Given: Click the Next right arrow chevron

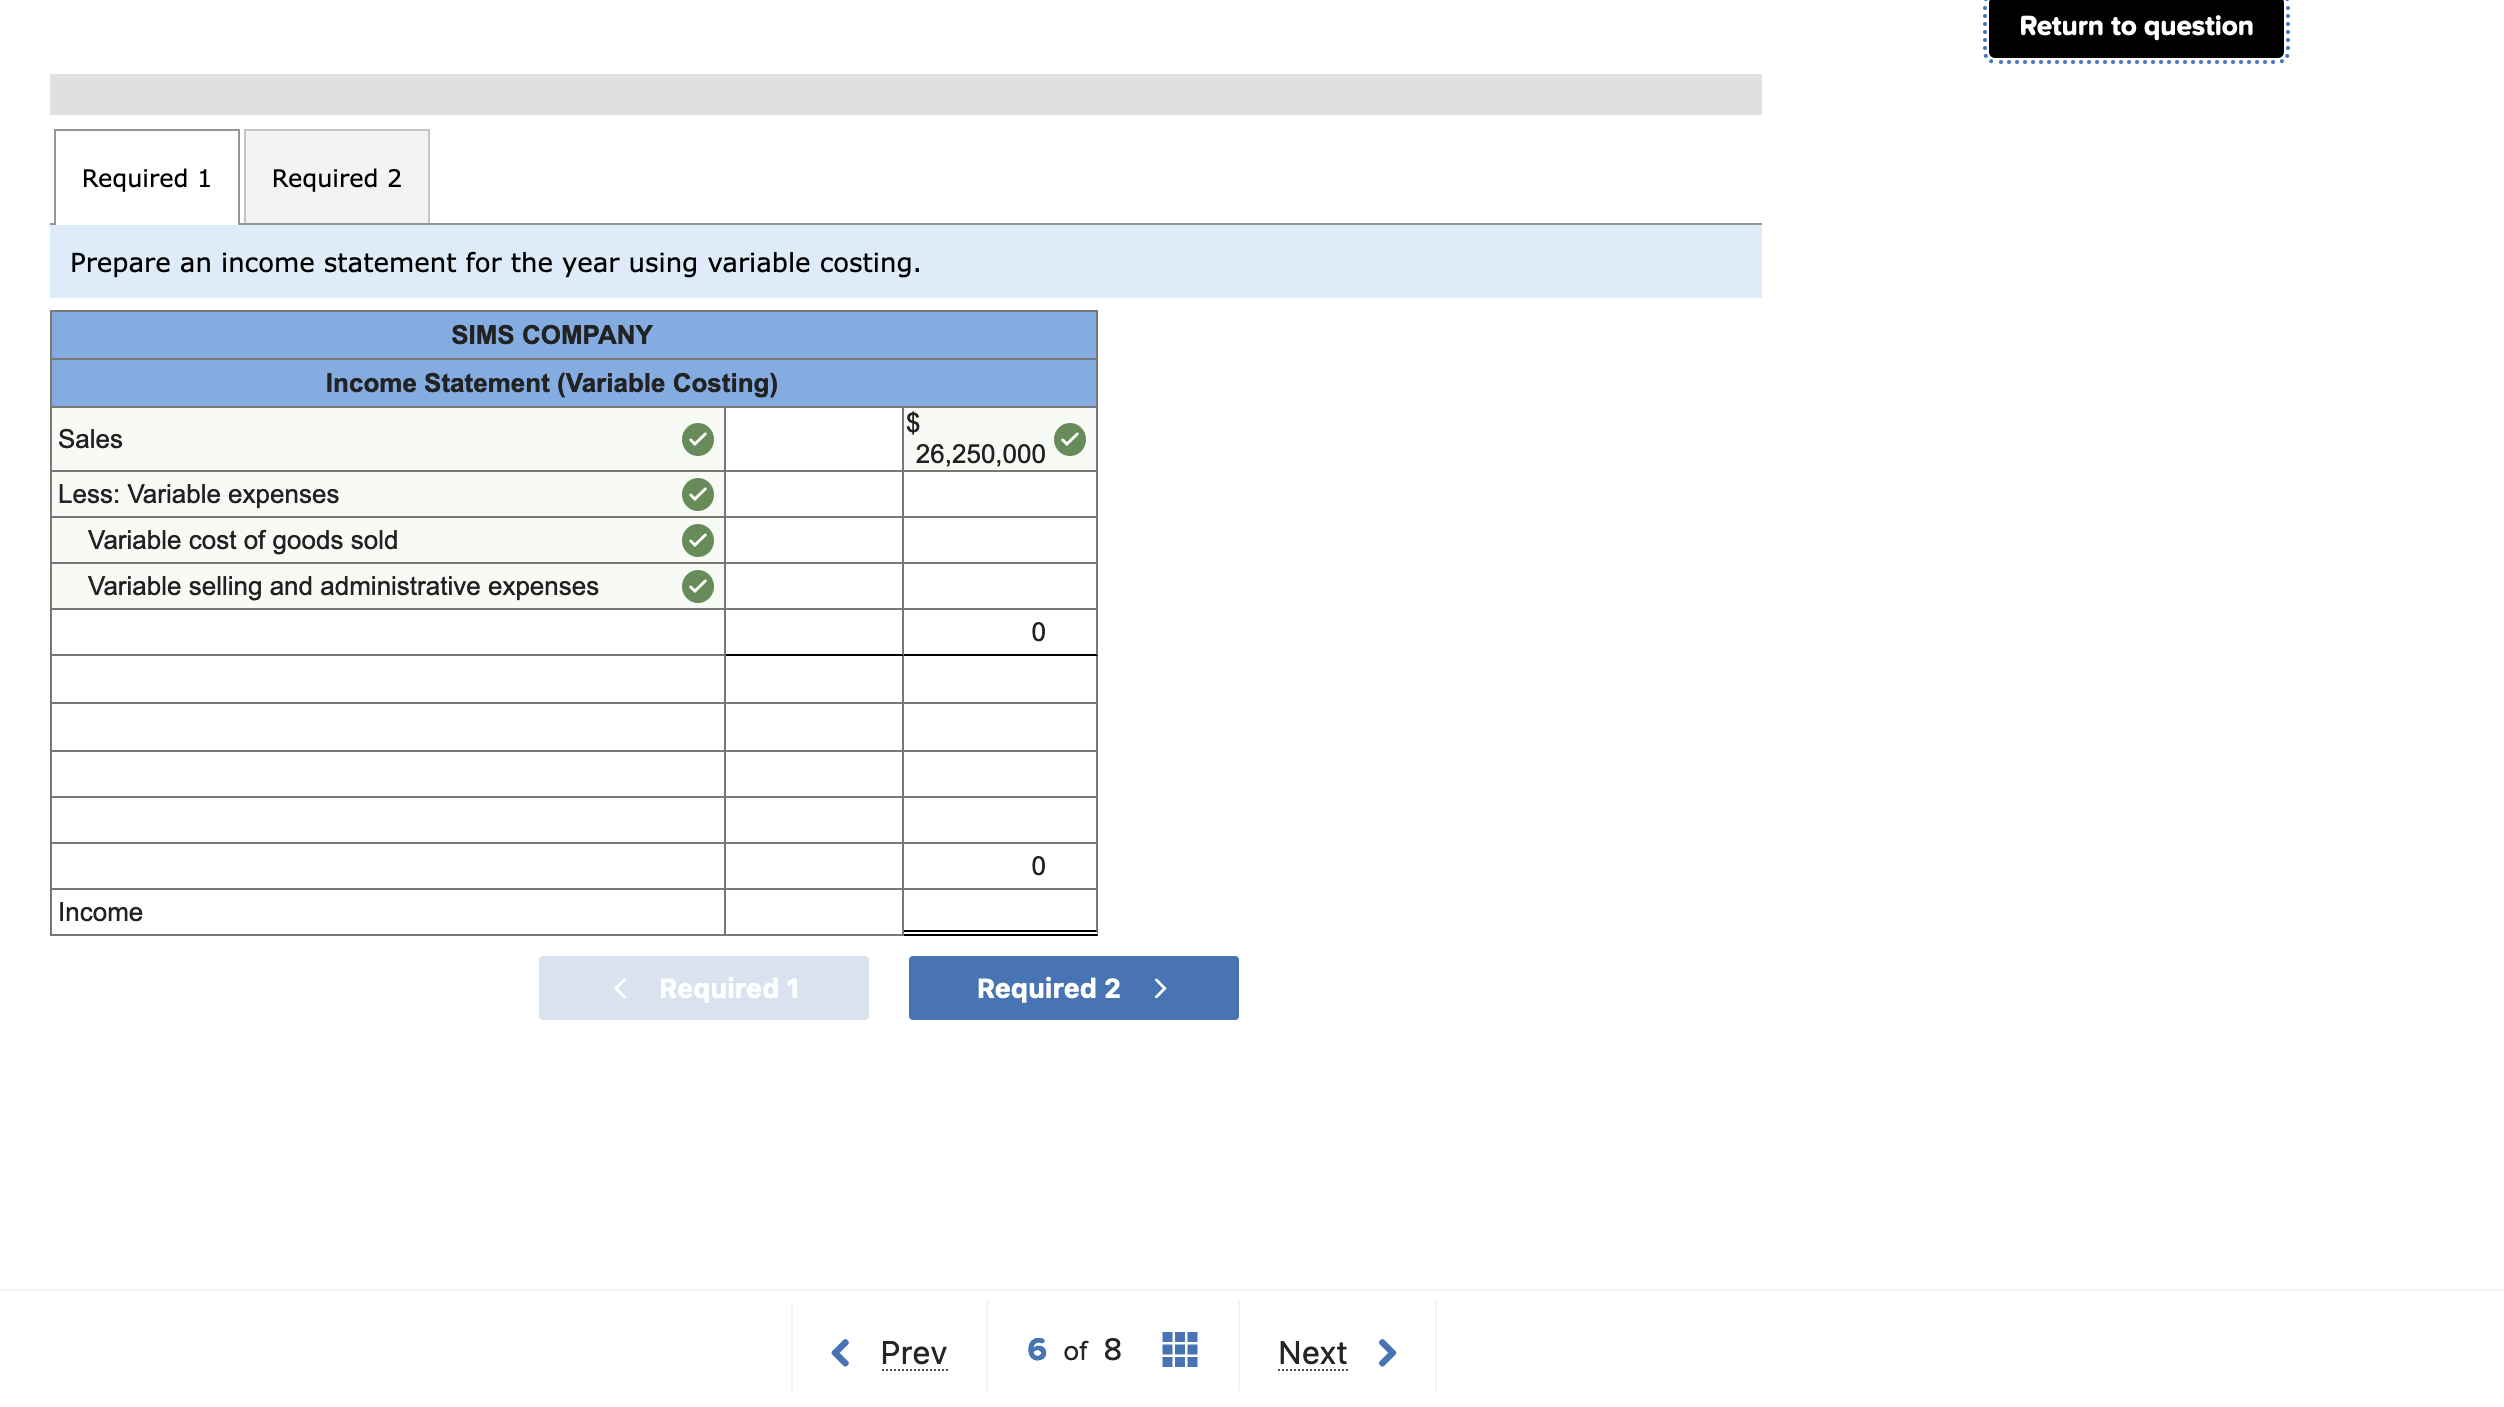Looking at the screenshot, I should tap(1387, 1353).
